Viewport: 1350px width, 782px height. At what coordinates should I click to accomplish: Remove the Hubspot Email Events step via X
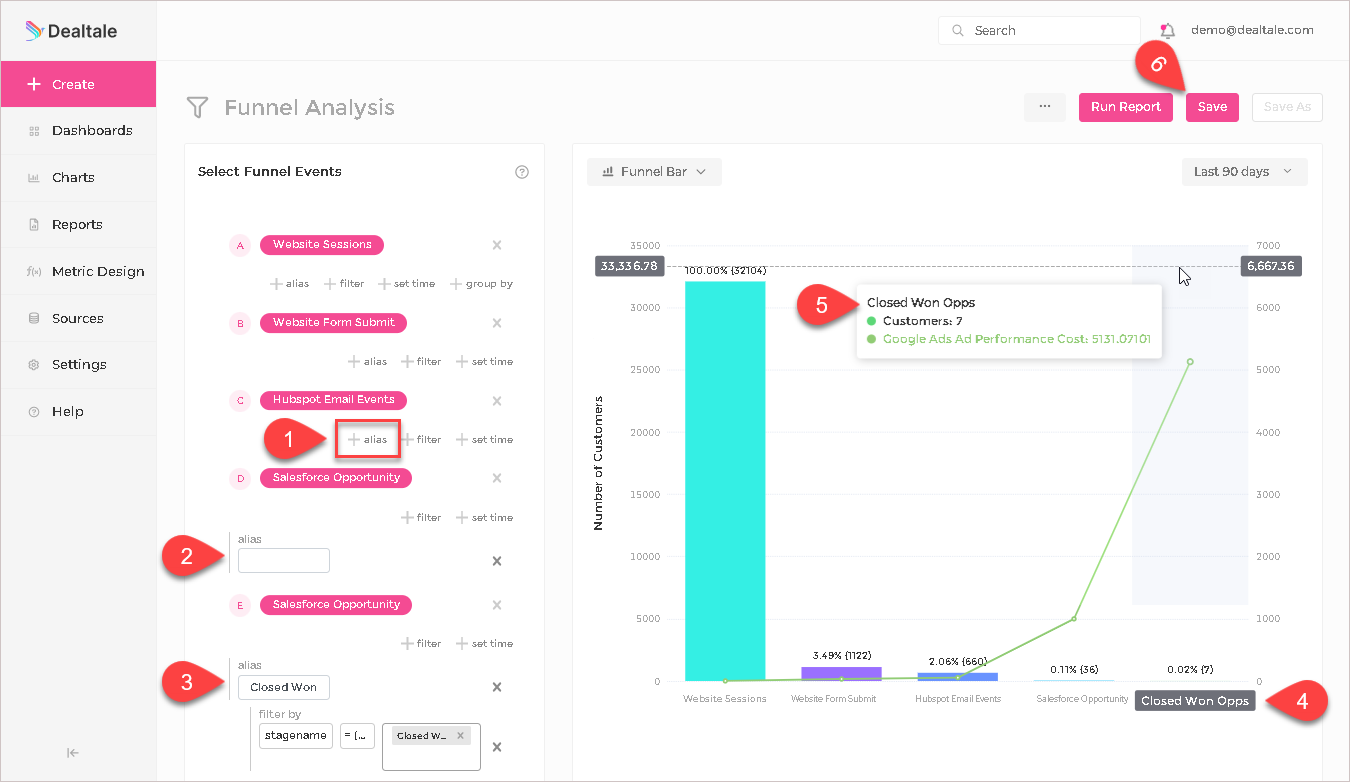click(497, 401)
